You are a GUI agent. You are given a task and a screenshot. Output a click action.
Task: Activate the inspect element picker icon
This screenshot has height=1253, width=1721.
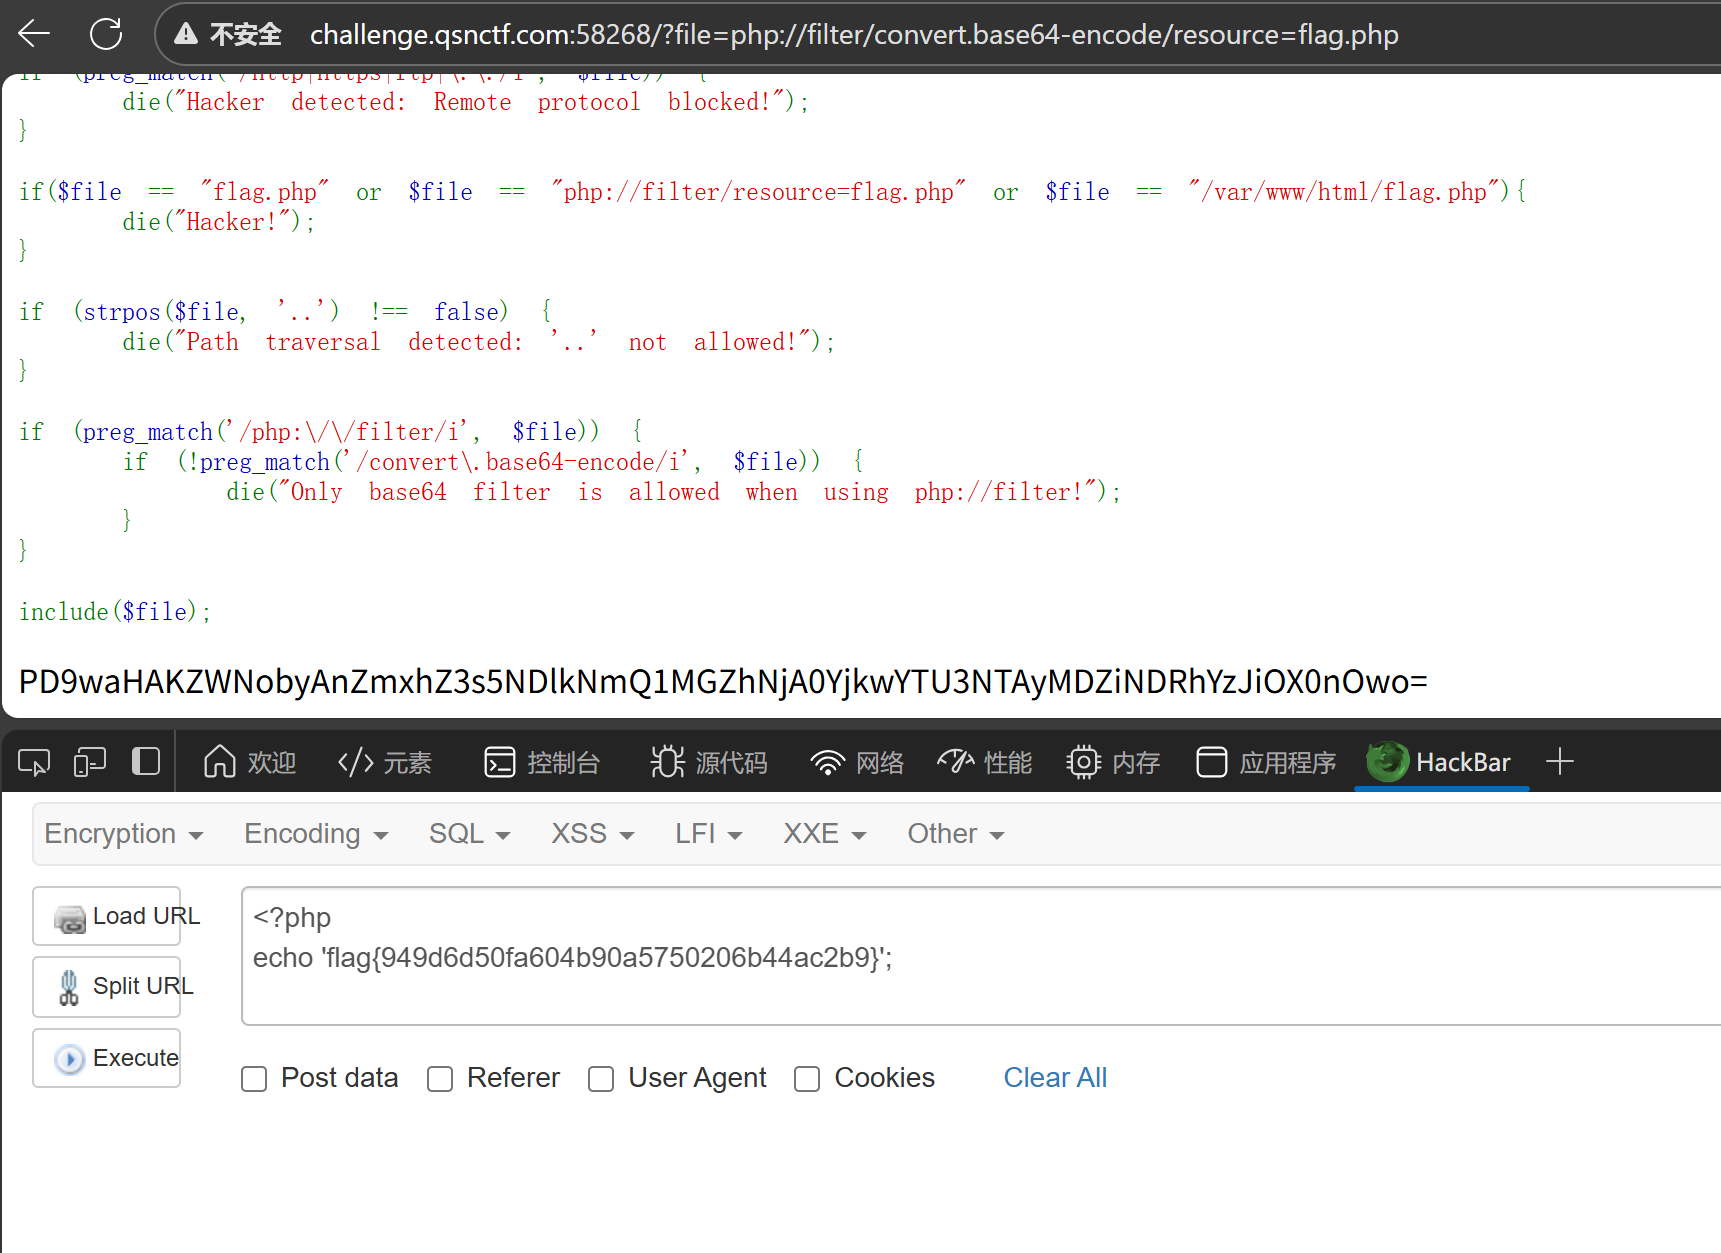(34, 763)
